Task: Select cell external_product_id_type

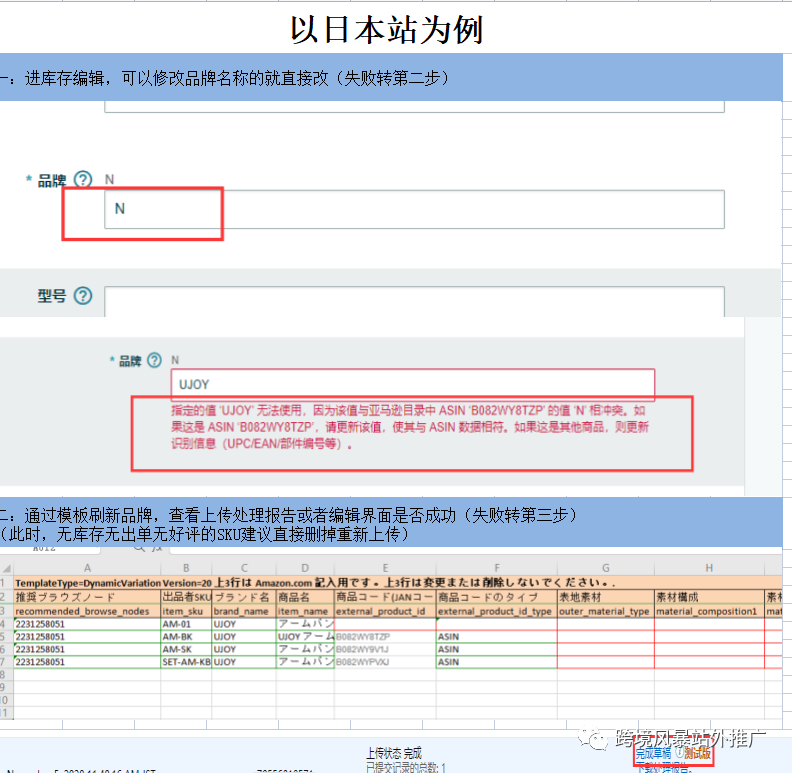Action: click(497, 611)
